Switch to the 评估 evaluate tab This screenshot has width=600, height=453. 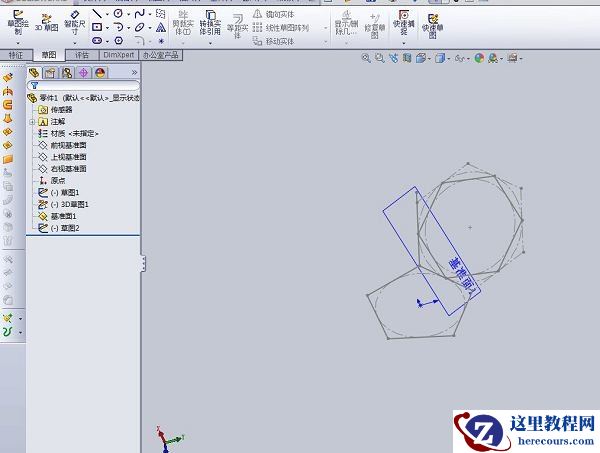click(x=81, y=54)
